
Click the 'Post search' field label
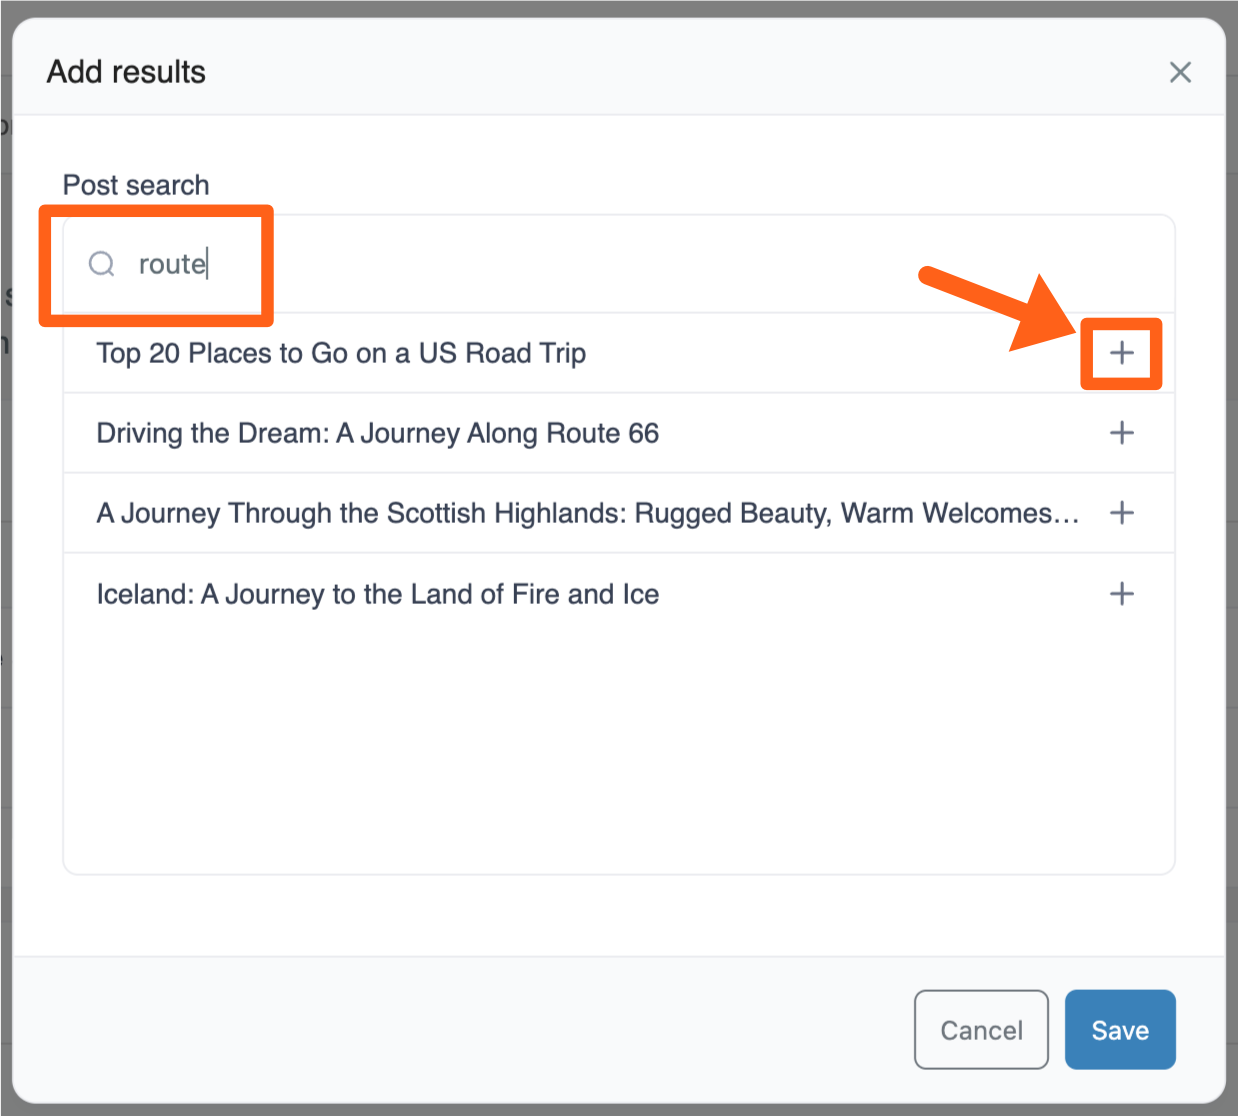point(136,185)
